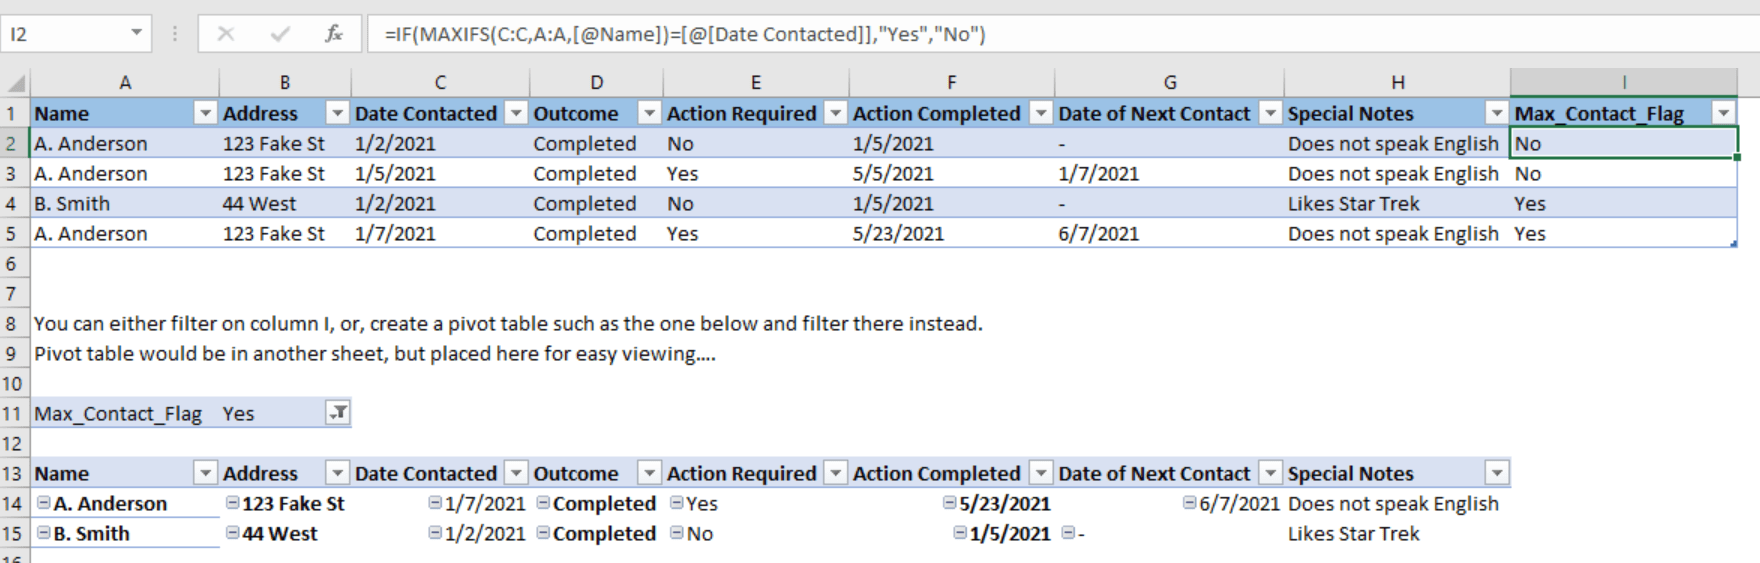Click filter arrow on top Special Notes header
Image resolution: width=1760 pixels, height=563 pixels.
tap(1496, 113)
